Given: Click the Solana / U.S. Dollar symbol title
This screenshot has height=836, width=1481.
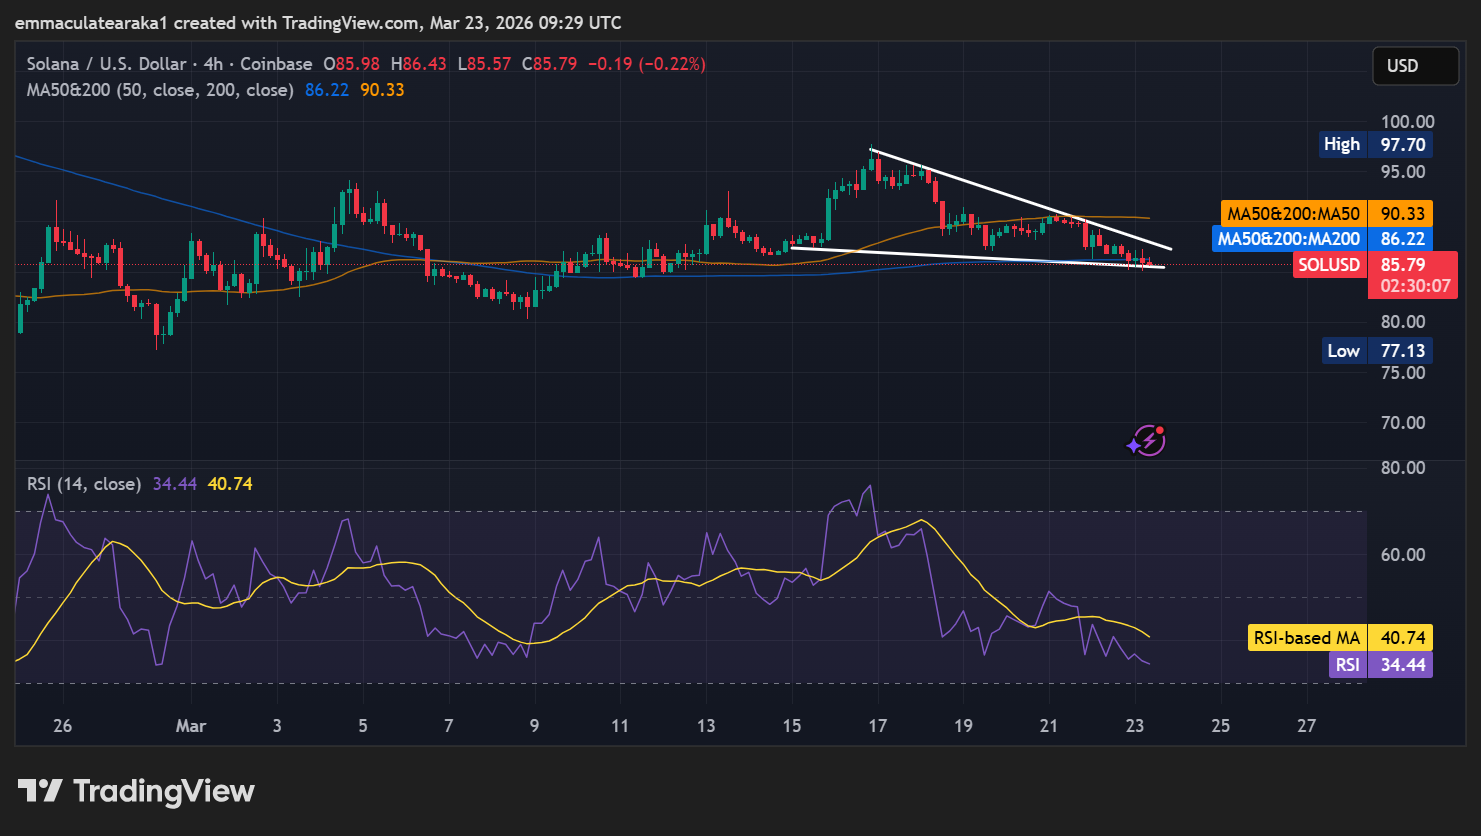Looking at the screenshot, I should (106, 64).
